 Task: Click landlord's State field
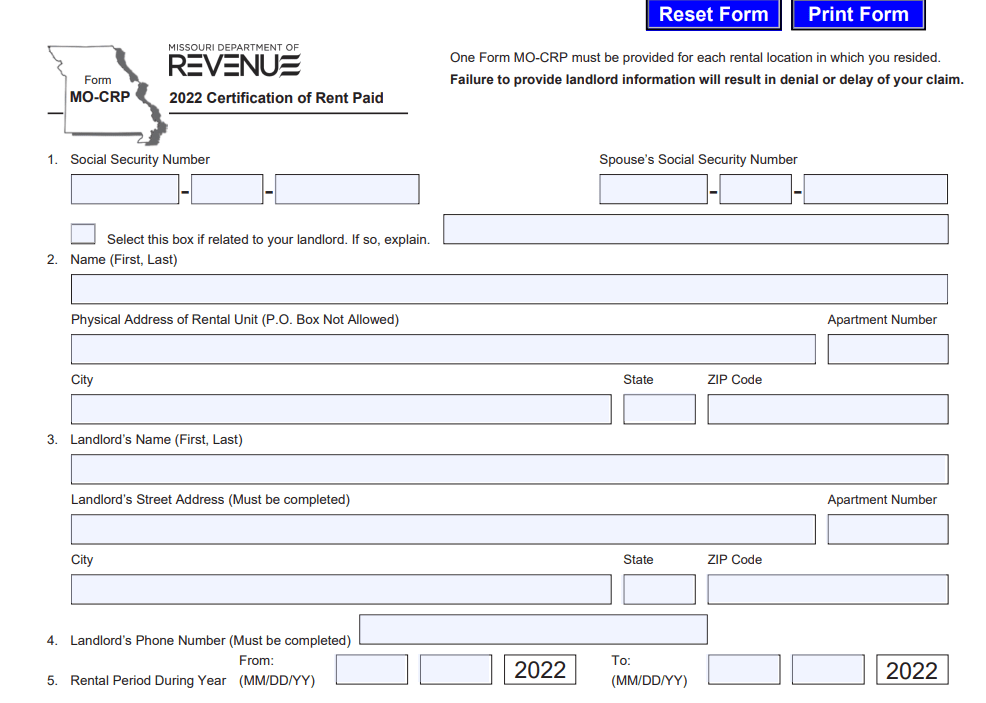coord(660,589)
